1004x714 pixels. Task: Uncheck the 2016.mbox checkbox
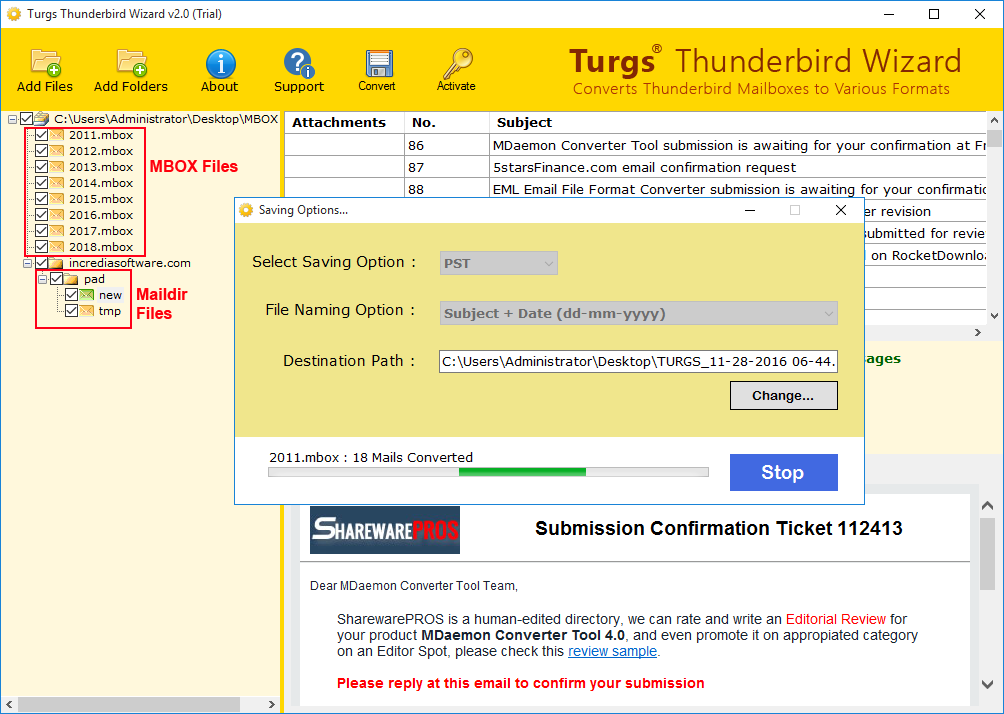[x=41, y=215]
